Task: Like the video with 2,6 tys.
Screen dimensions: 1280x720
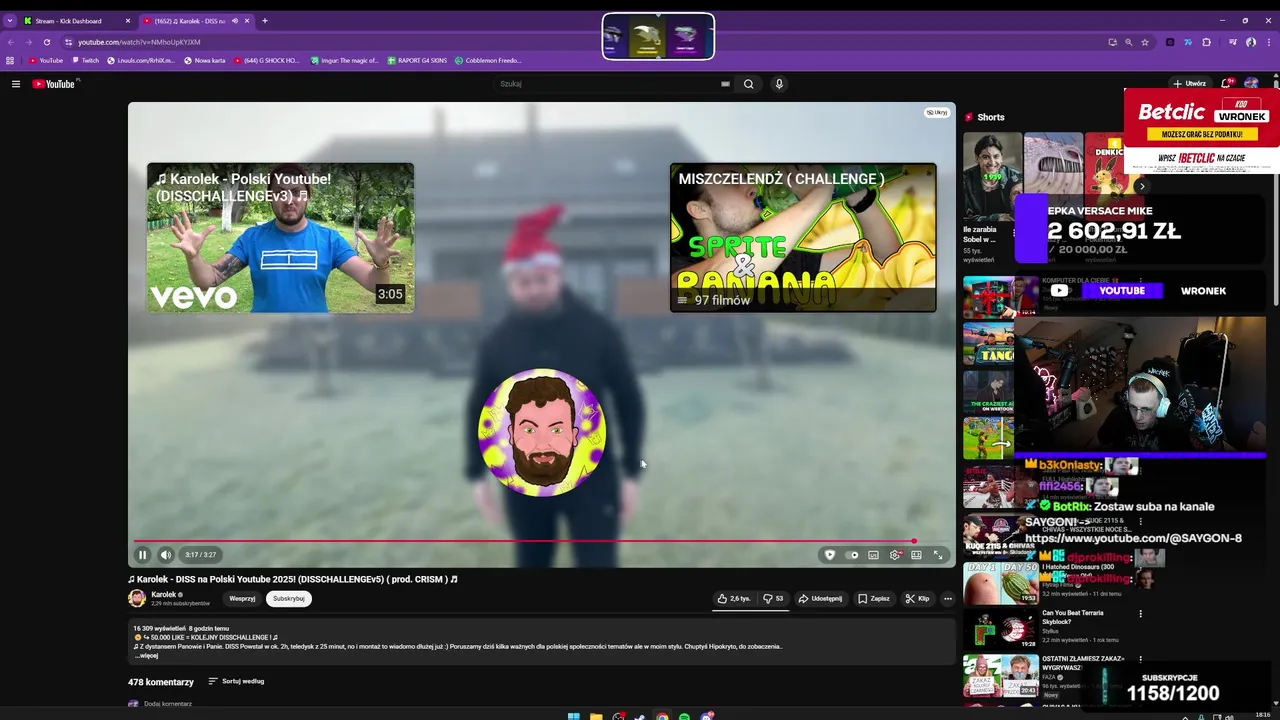Action: point(733,599)
